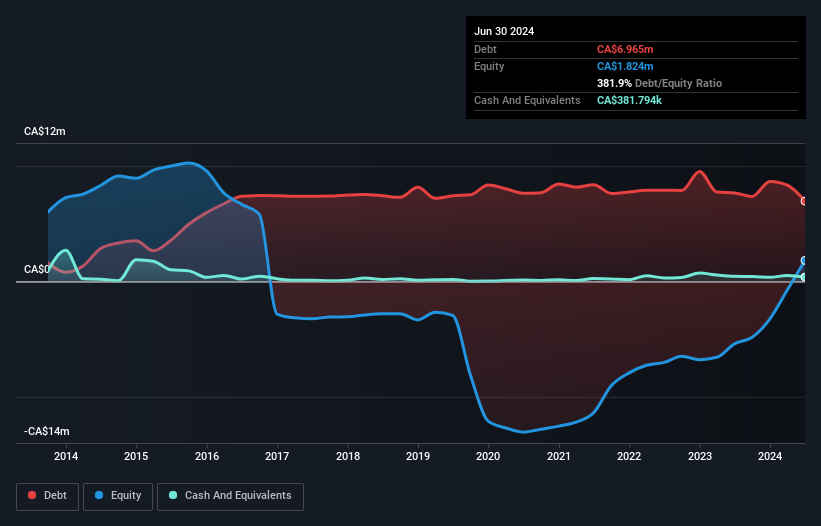Viewport: 821px width, 526px height.
Task: Click the 2021 x-axis label
Action: (x=559, y=456)
